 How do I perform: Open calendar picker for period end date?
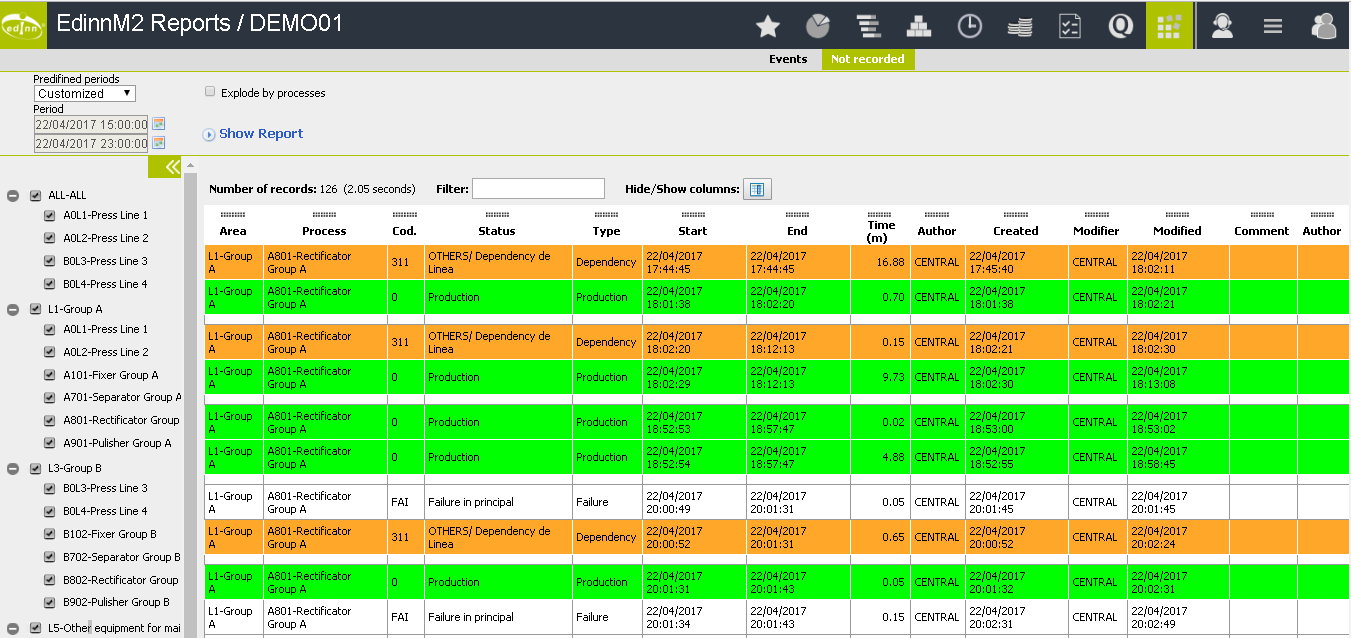[158, 143]
